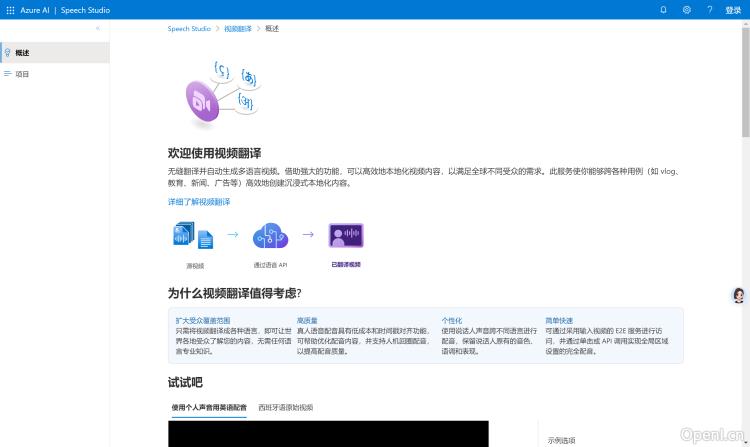Open settings via the gear icon
This screenshot has width=750, height=447.
pos(687,9)
